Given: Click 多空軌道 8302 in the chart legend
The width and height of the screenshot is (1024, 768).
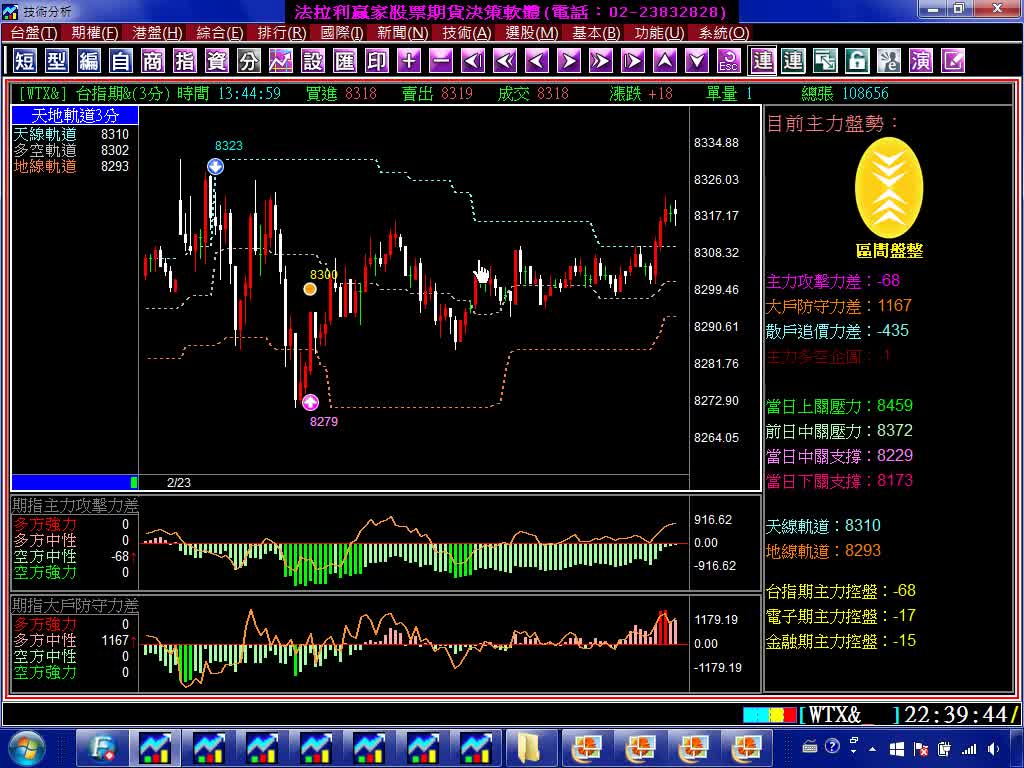Looking at the screenshot, I should coord(71,150).
